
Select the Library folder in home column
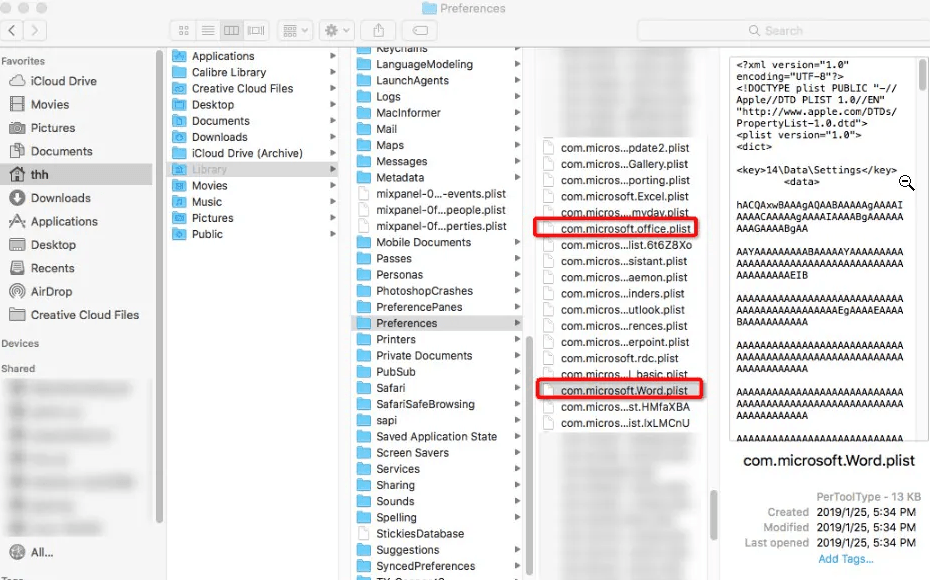point(253,169)
